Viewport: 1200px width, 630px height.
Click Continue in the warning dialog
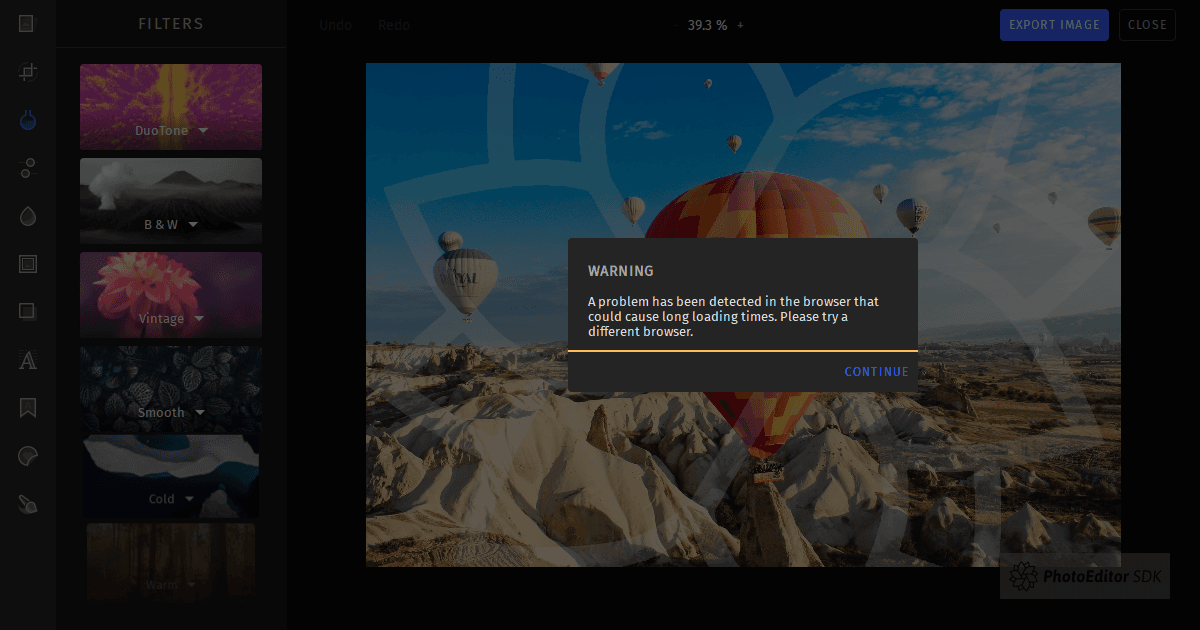(876, 372)
